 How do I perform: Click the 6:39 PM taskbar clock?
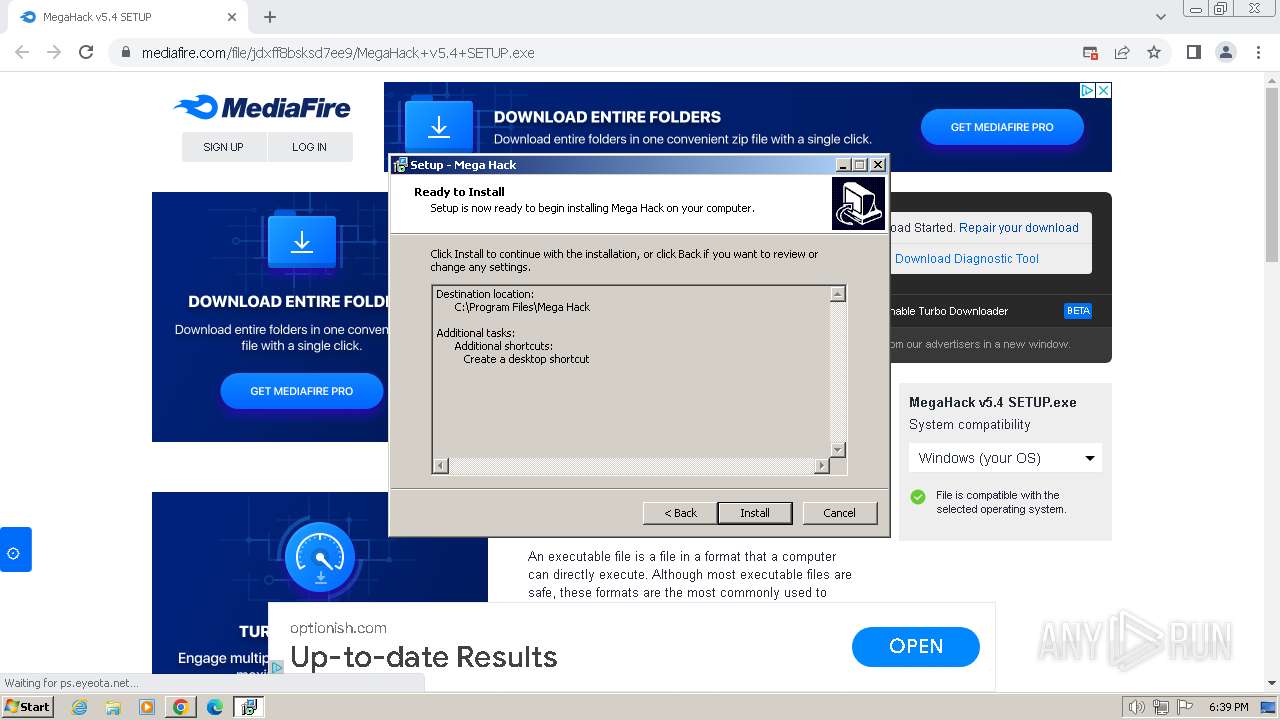pyautogui.click(x=1228, y=707)
